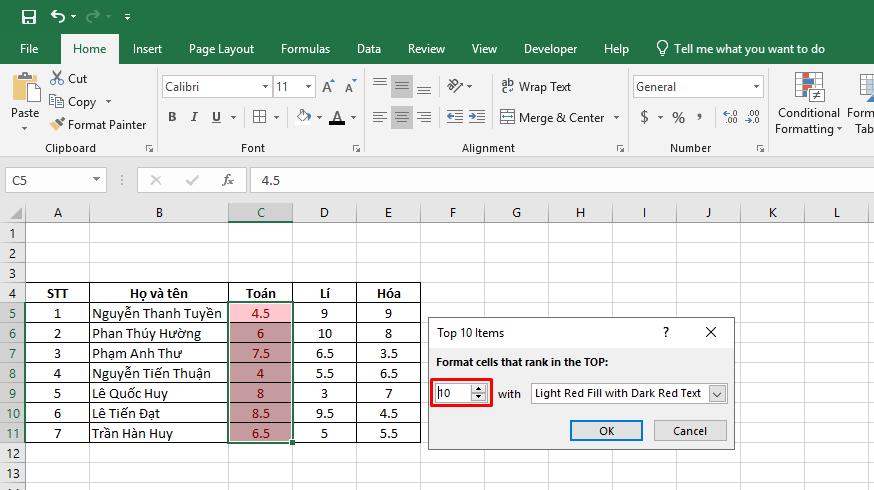Screen dimensions: 874x490
Task: Click Merge & Center
Action: tap(552, 117)
